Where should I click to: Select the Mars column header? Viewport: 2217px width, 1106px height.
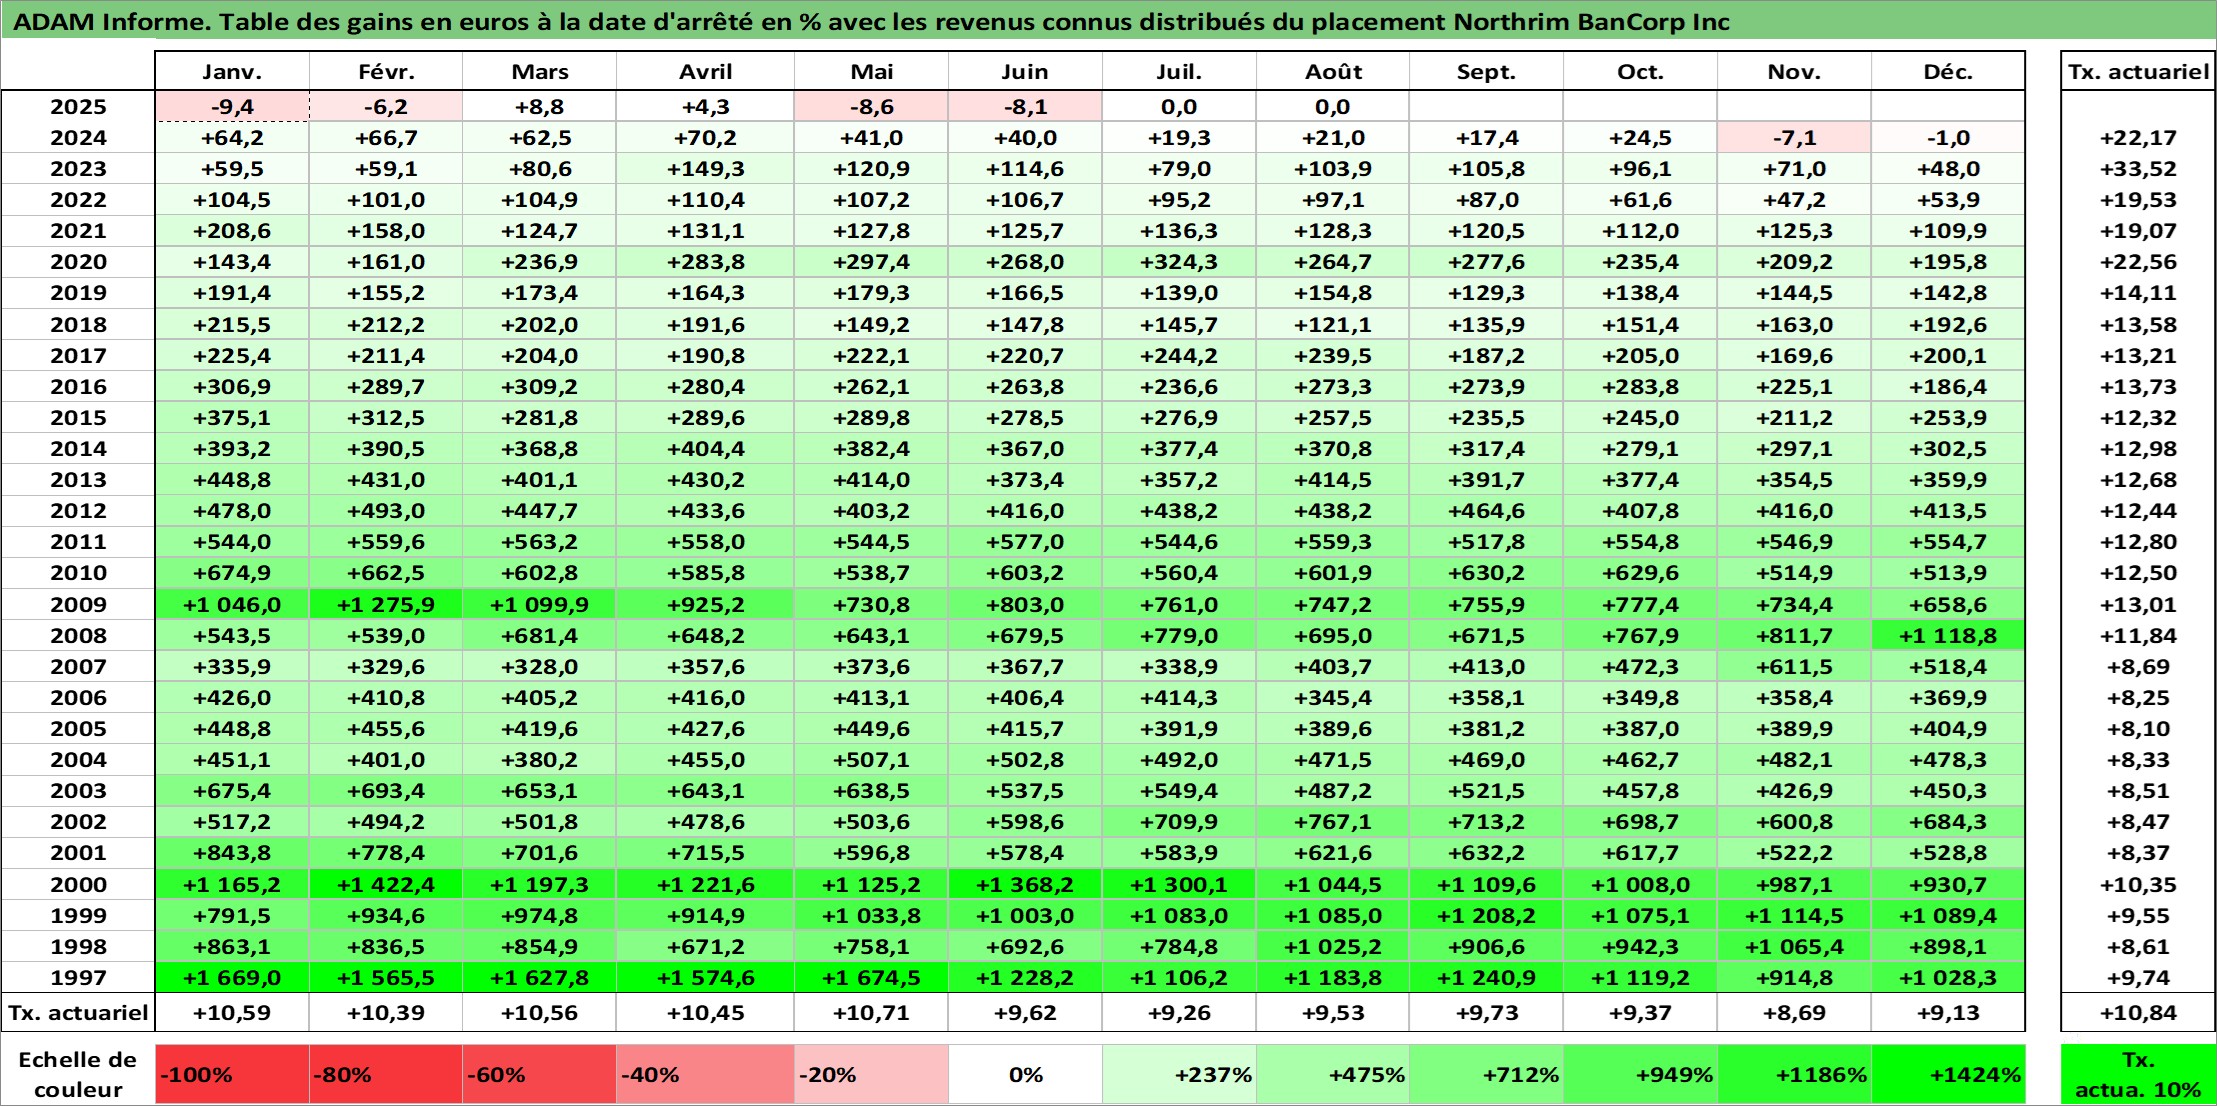point(539,71)
